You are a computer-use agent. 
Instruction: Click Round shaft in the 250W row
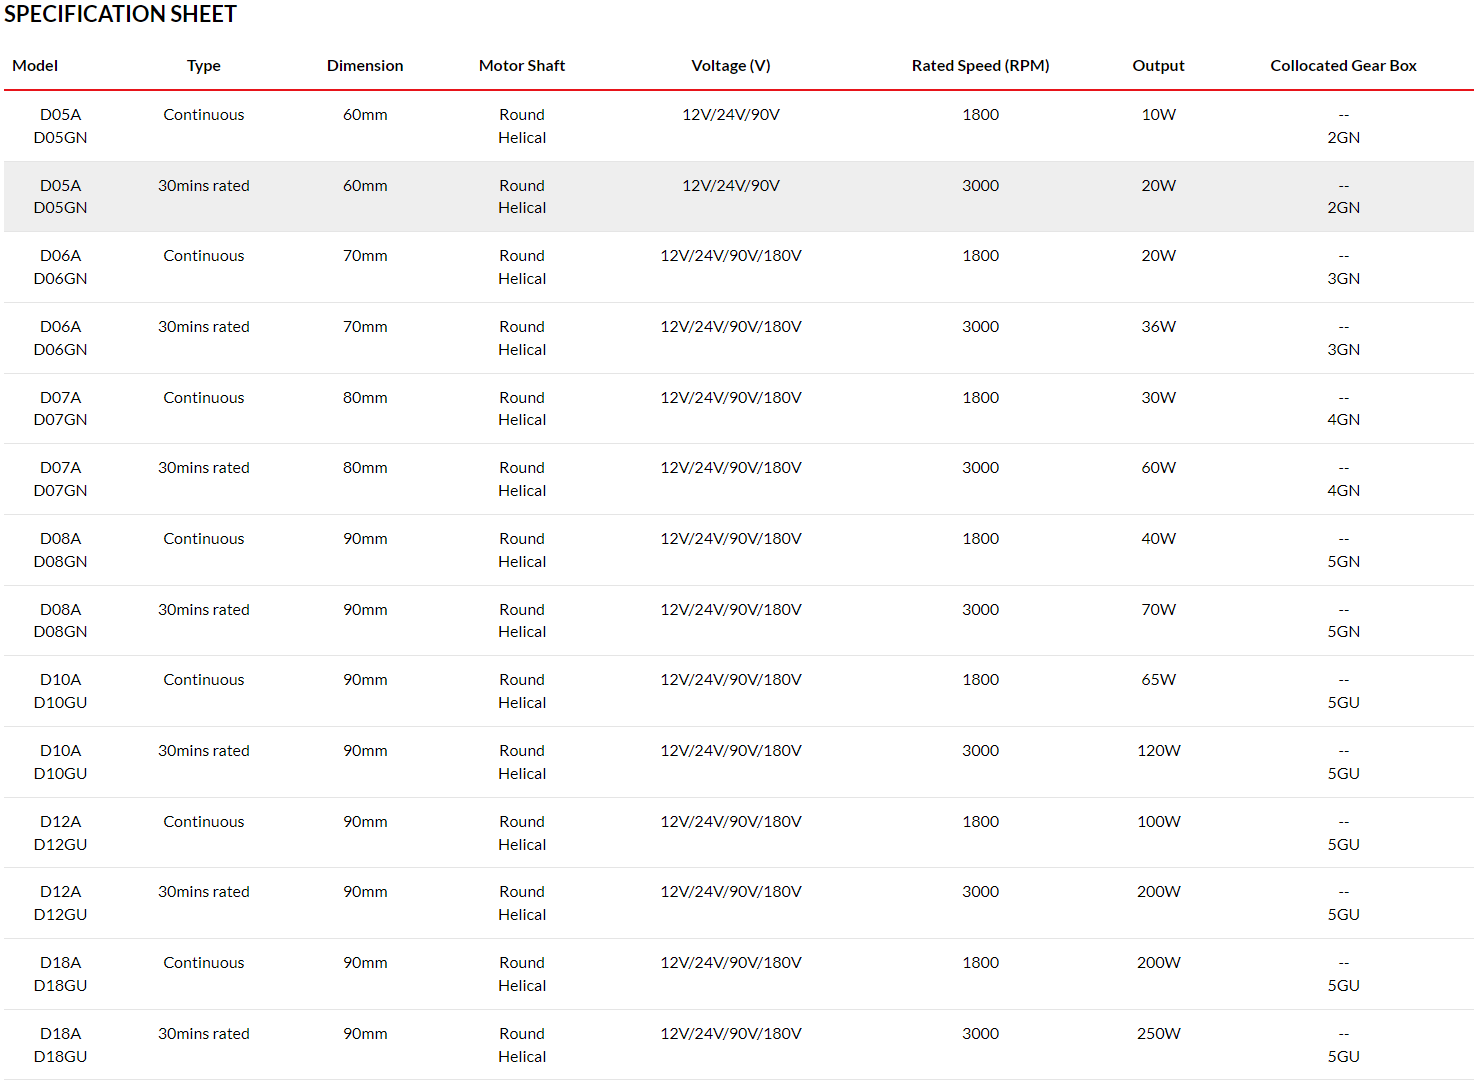click(522, 1033)
